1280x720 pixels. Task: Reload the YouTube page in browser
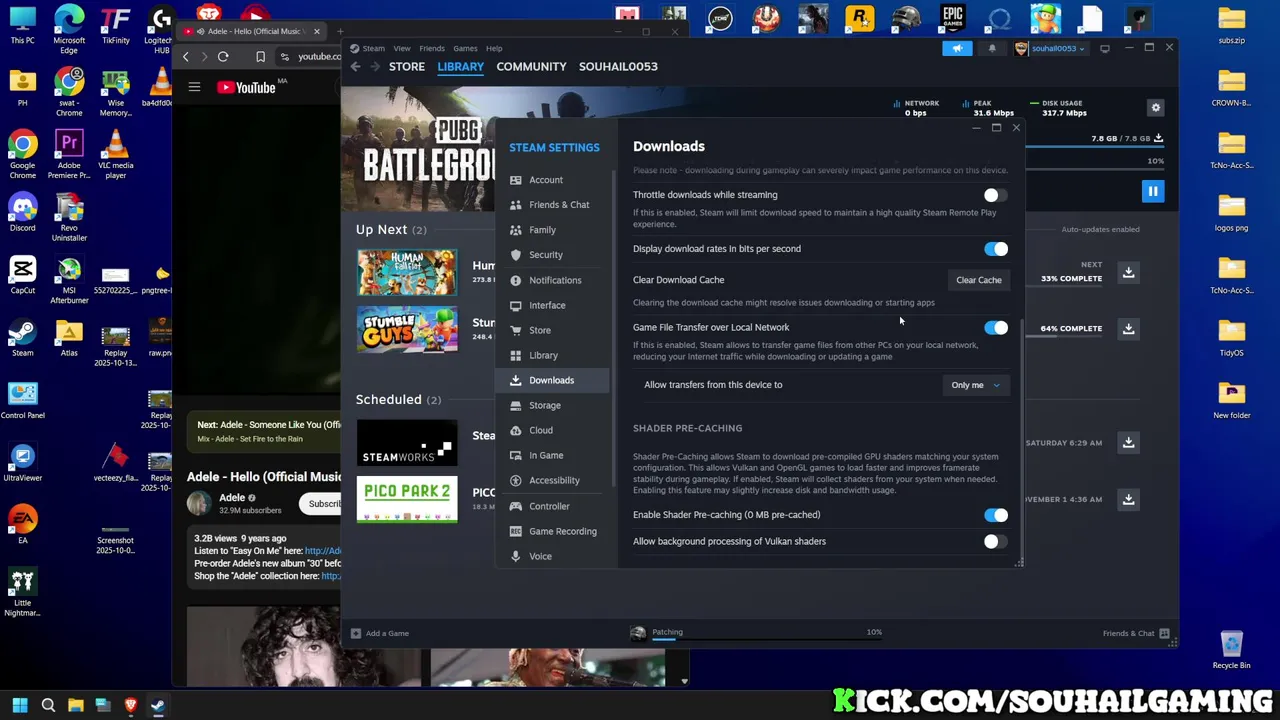pos(223,57)
